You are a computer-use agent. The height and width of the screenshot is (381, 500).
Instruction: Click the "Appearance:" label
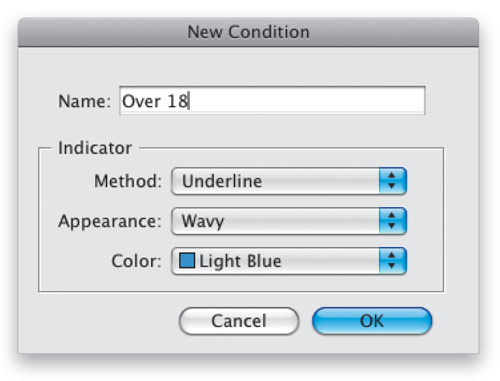110,222
